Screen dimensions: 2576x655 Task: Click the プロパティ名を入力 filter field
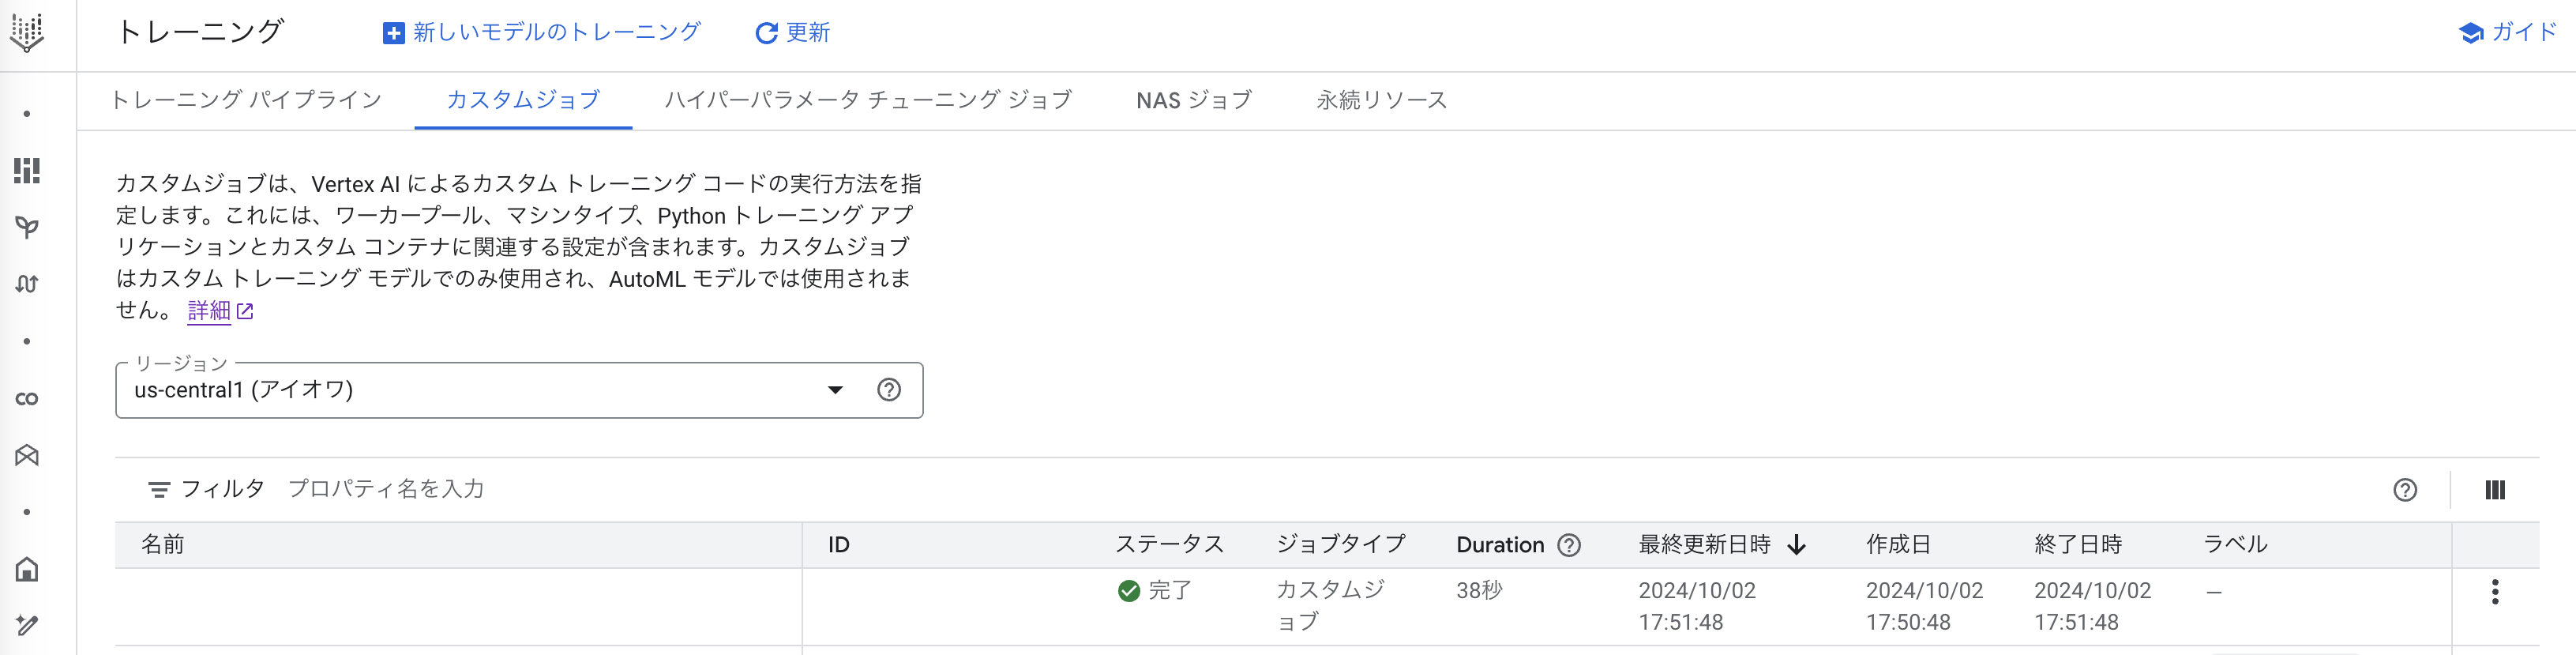(386, 489)
